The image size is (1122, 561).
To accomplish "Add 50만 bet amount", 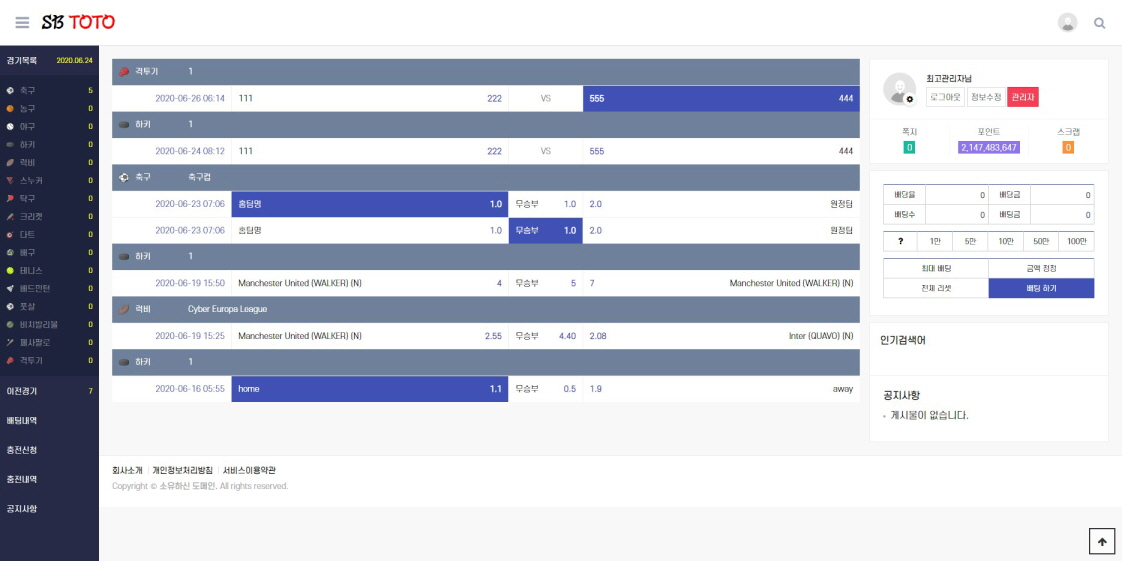I will pos(1040,242).
